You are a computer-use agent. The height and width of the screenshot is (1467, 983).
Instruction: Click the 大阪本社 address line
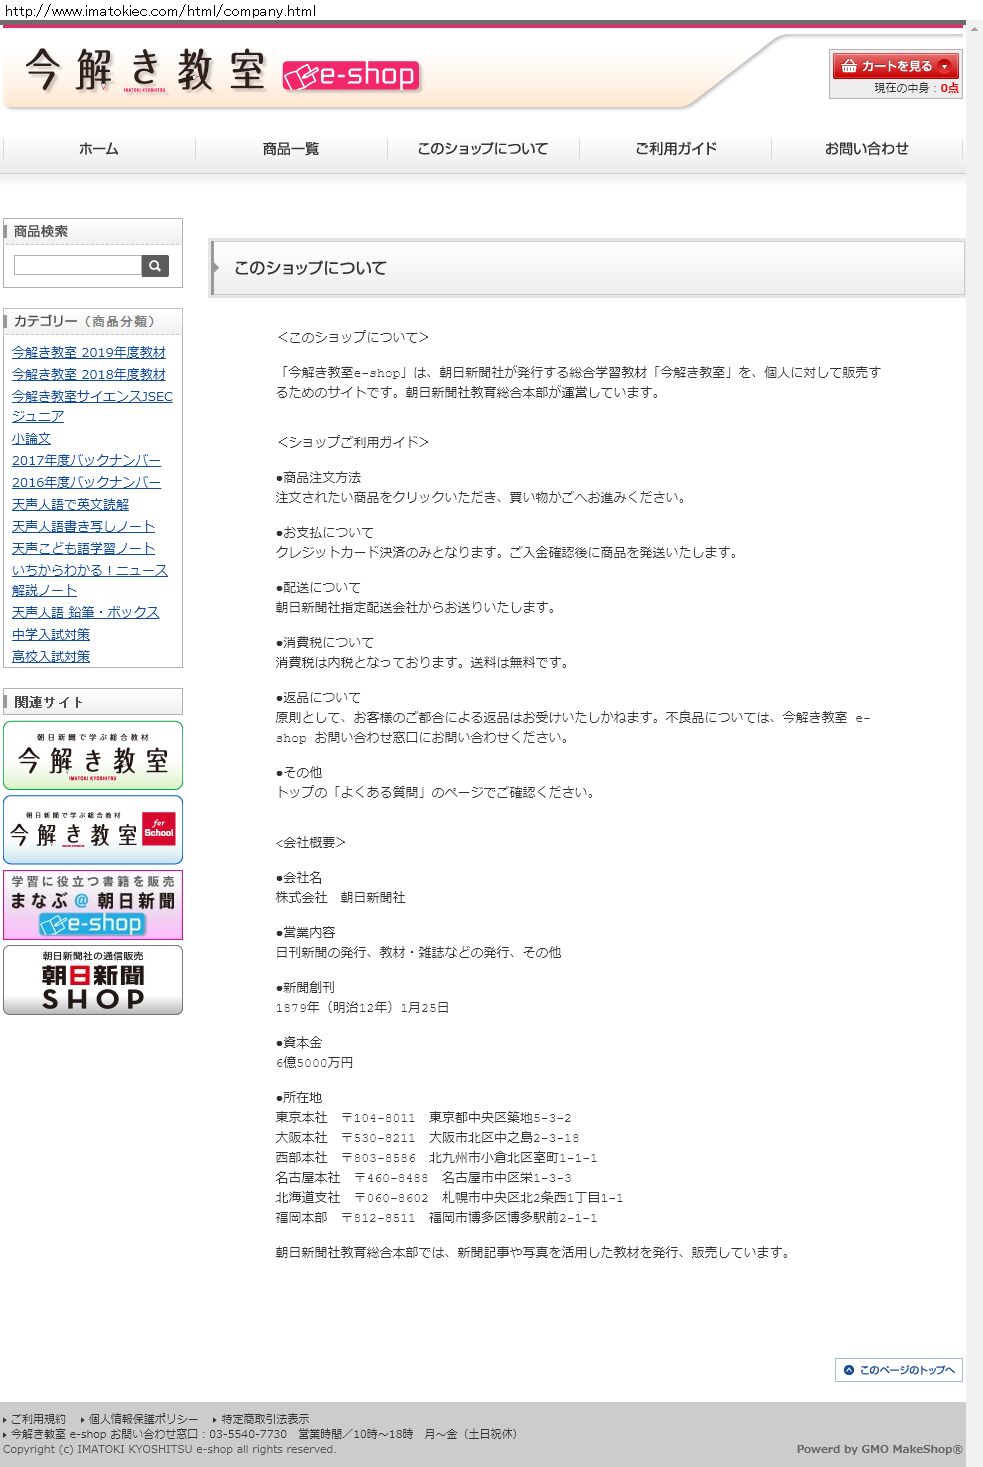point(428,1137)
